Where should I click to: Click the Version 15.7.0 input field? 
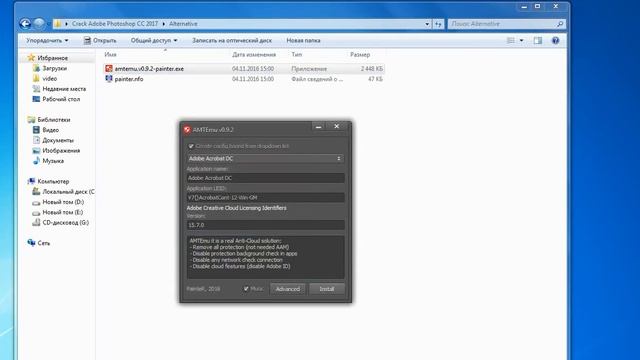click(x=265, y=225)
